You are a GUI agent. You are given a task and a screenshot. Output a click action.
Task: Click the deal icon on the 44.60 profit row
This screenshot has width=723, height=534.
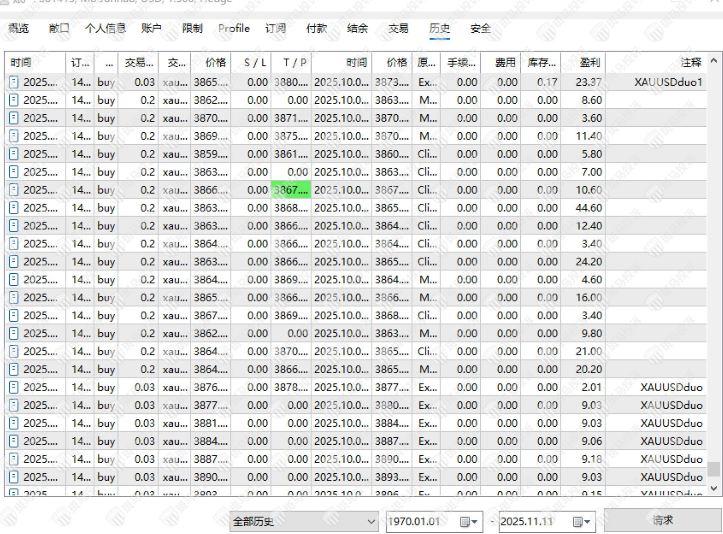(14, 208)
